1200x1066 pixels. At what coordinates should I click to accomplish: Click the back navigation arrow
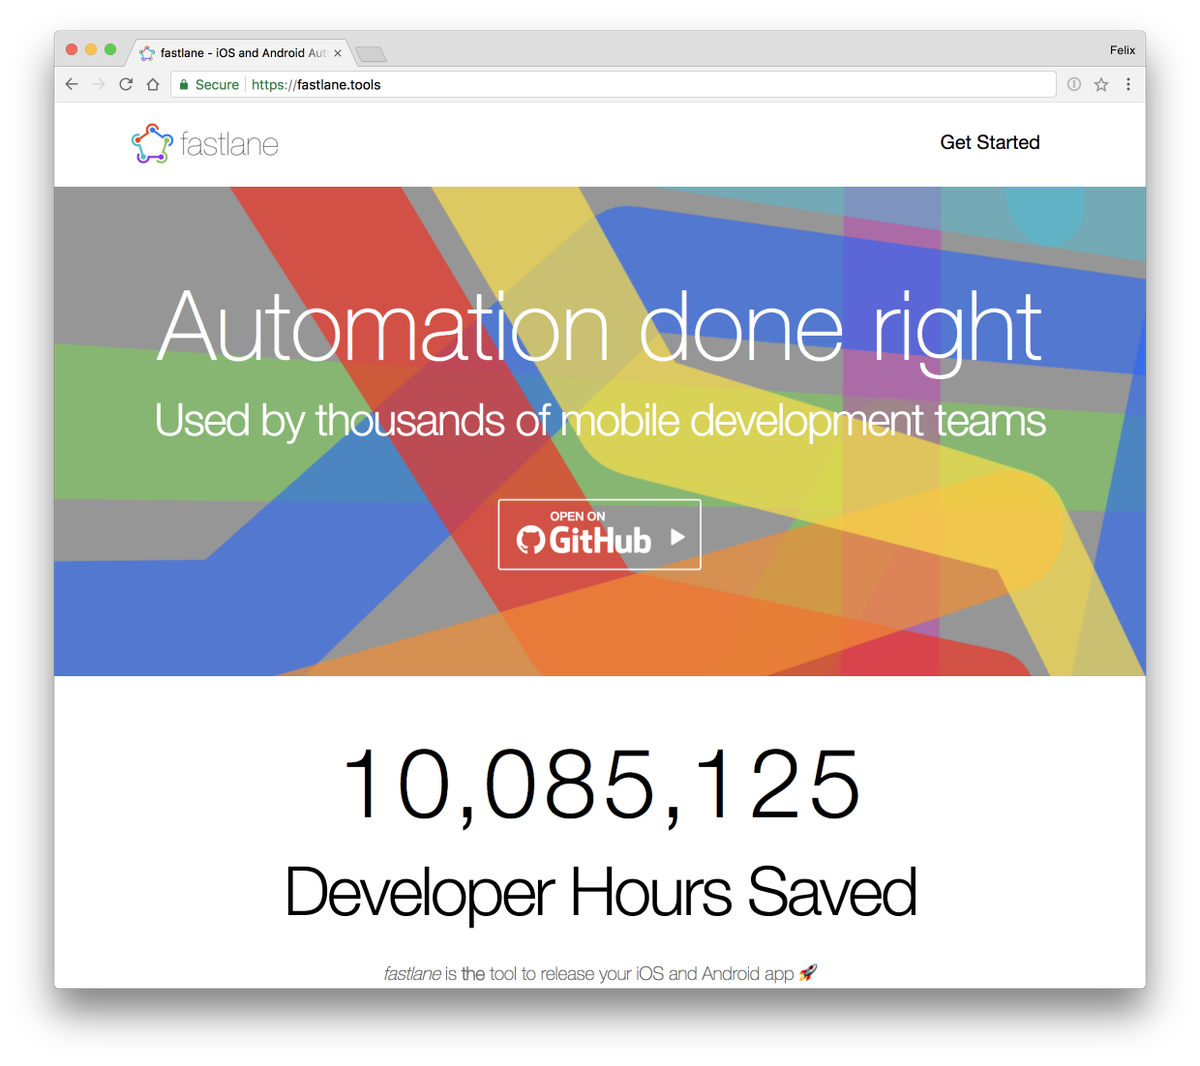pos(70,84)
